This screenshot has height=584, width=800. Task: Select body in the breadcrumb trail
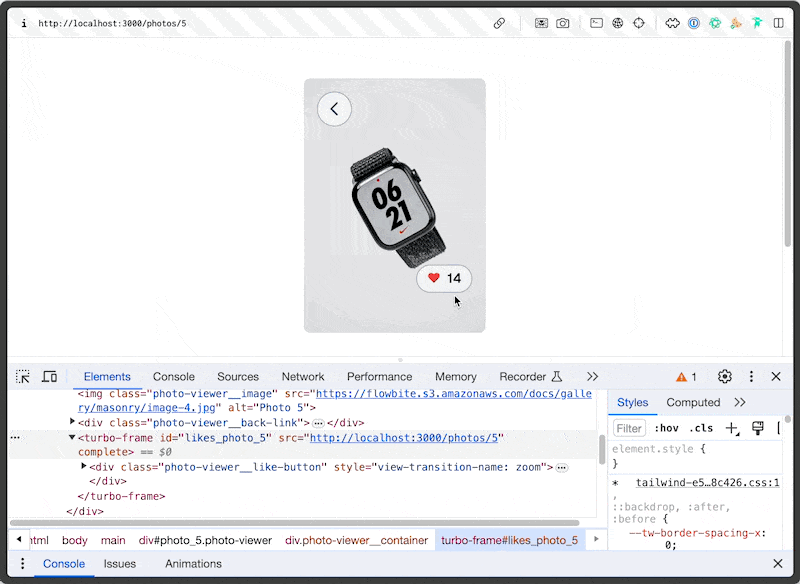click(75, 540)
